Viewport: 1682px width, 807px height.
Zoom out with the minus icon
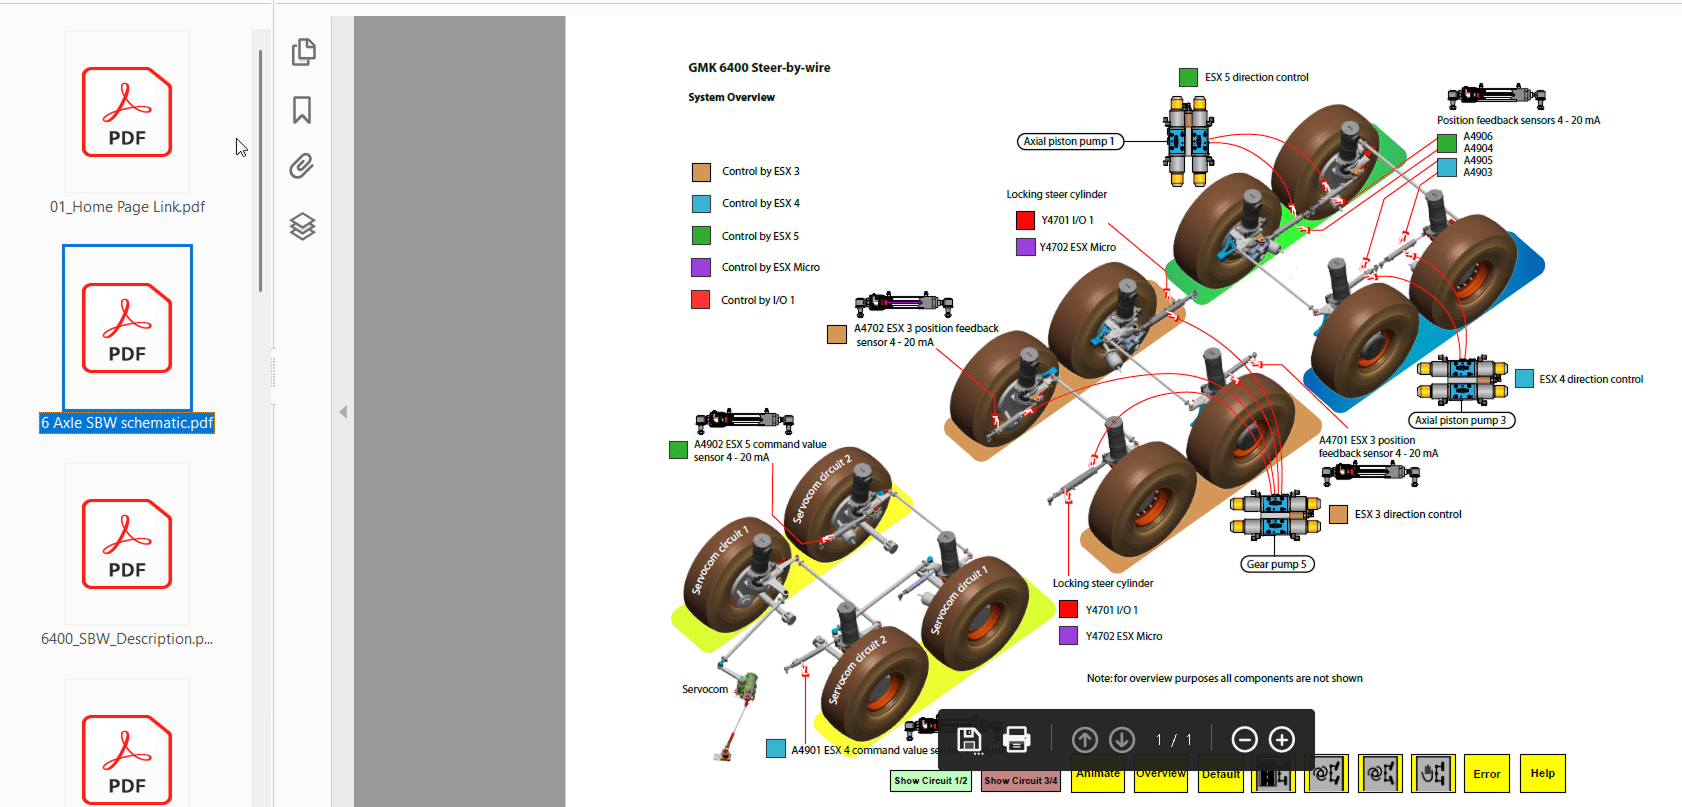(x=1244, y=740)
